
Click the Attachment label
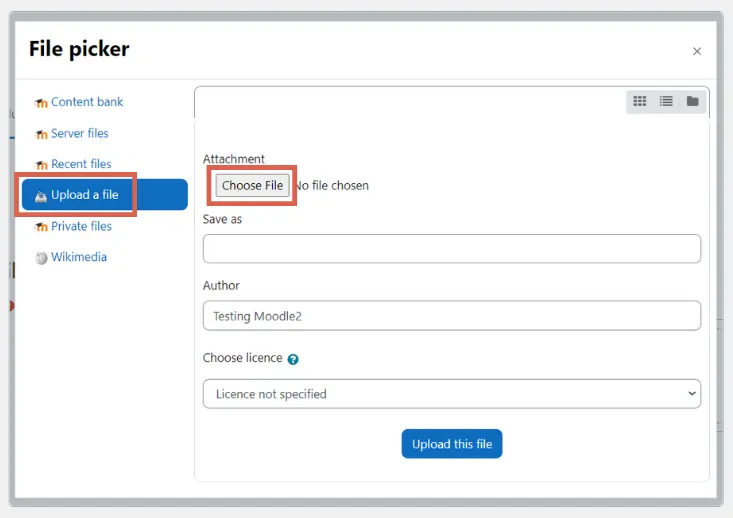pyautogui.click(x=234, y=159)
